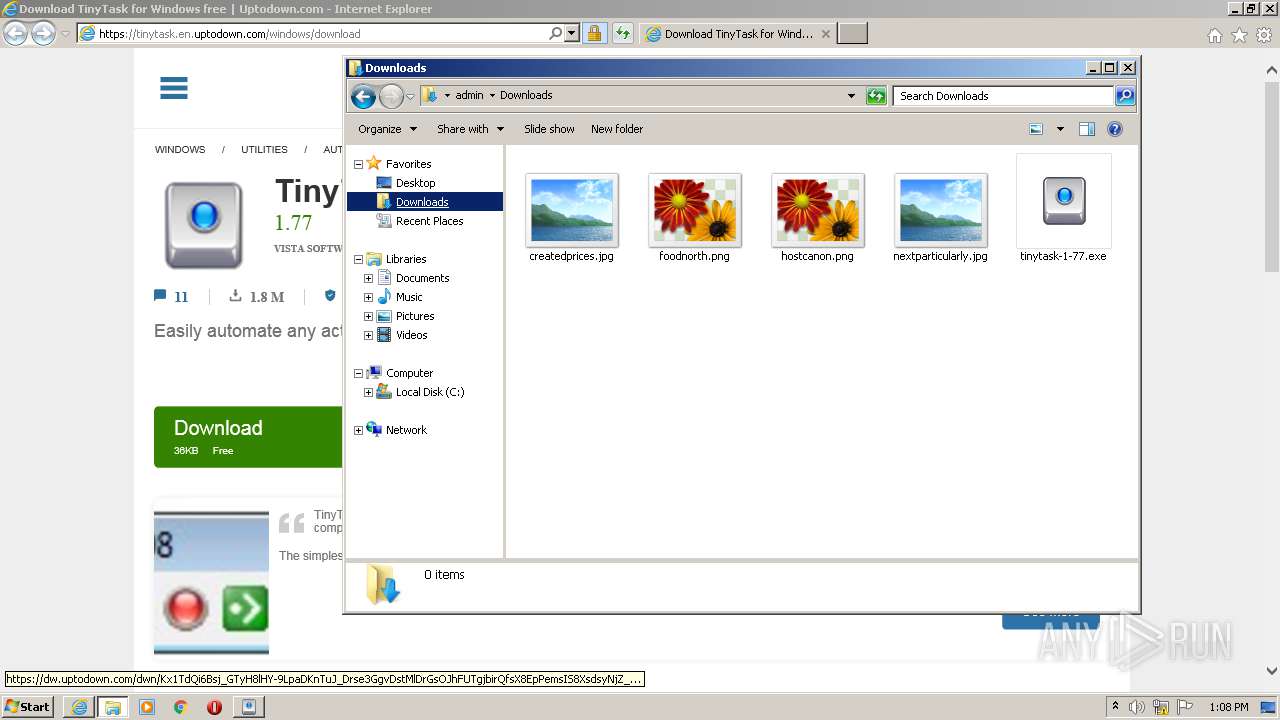Viewport: 1280px width, 720px height.
Task: Open Explorer help button
Action: [x=1115, y=129]
